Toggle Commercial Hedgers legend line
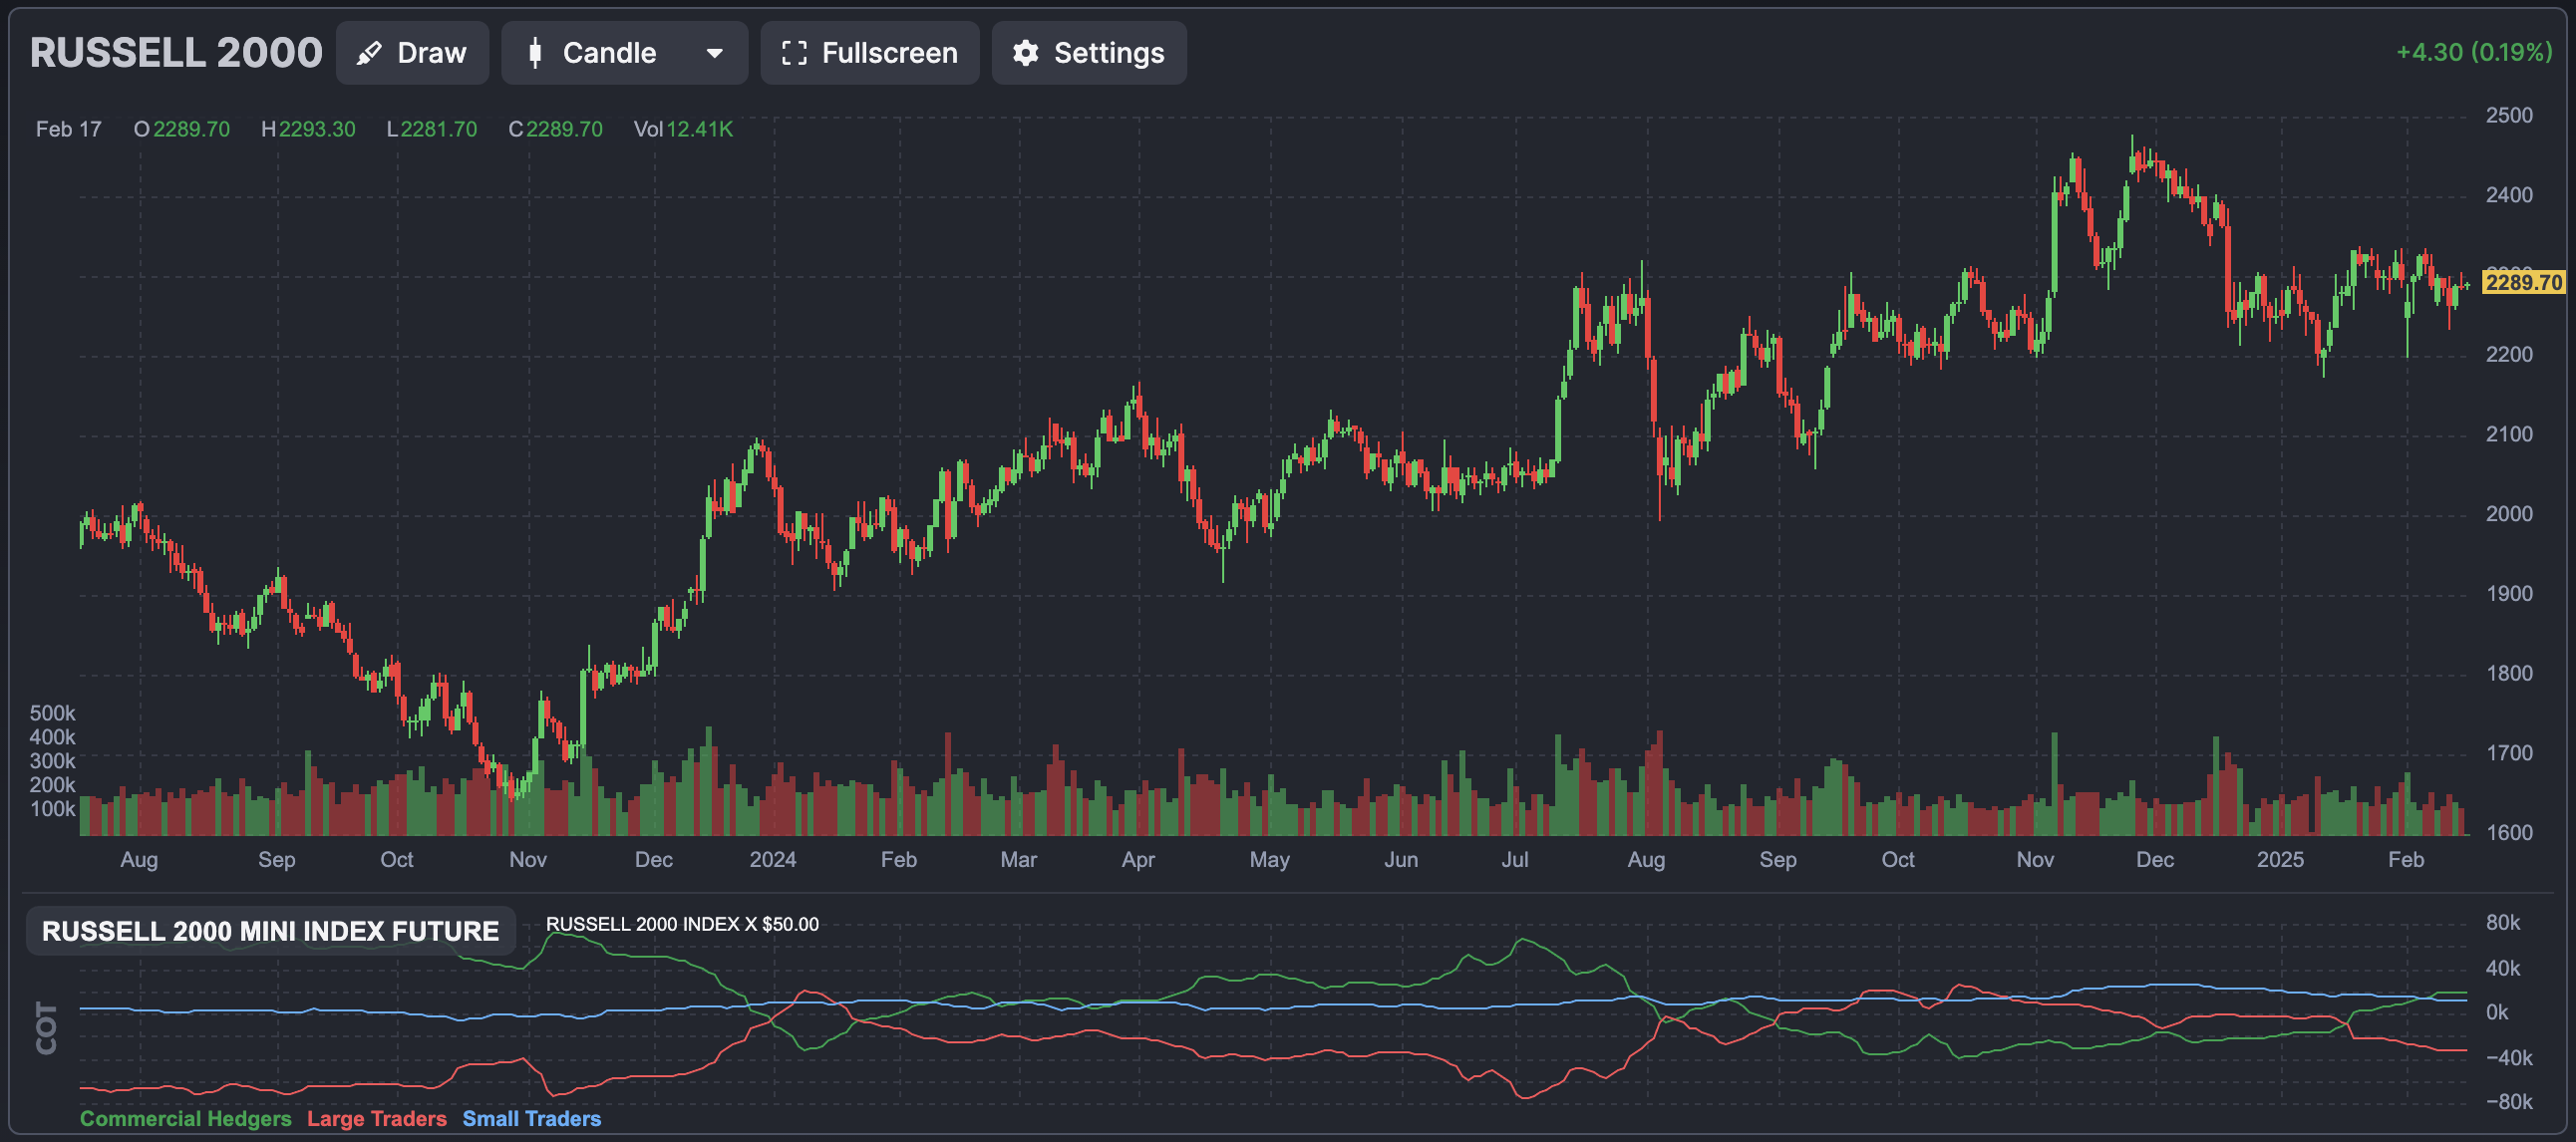 pos(185,1118)
